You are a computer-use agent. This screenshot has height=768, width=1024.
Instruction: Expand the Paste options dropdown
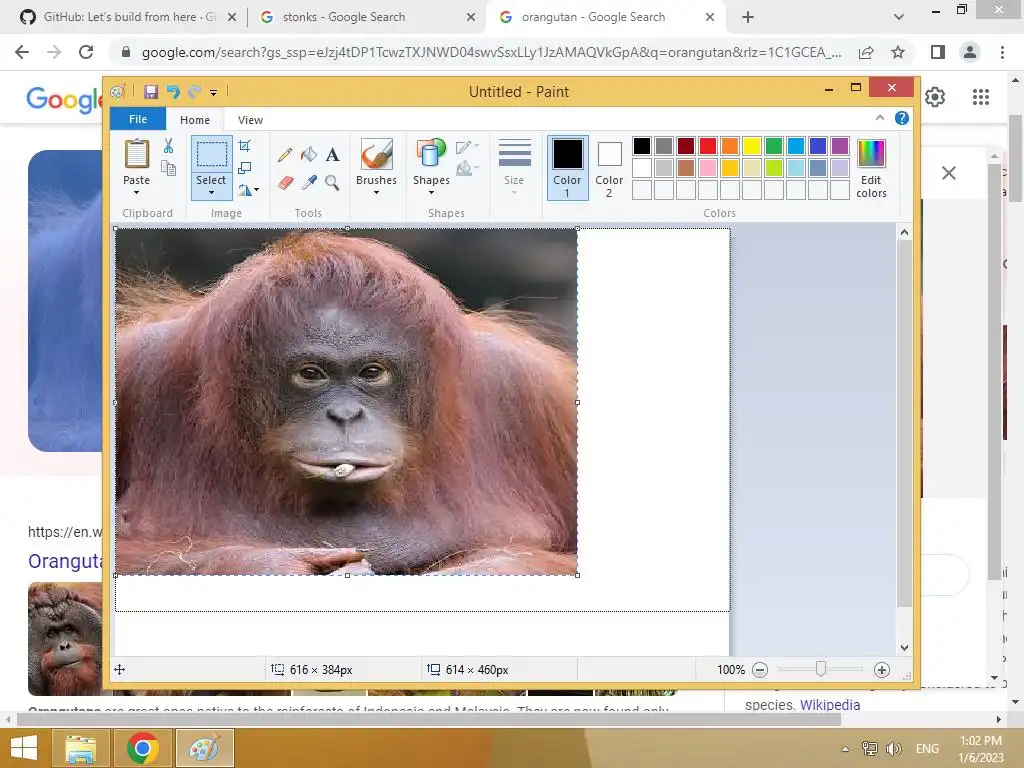click(x=136, y=192)
